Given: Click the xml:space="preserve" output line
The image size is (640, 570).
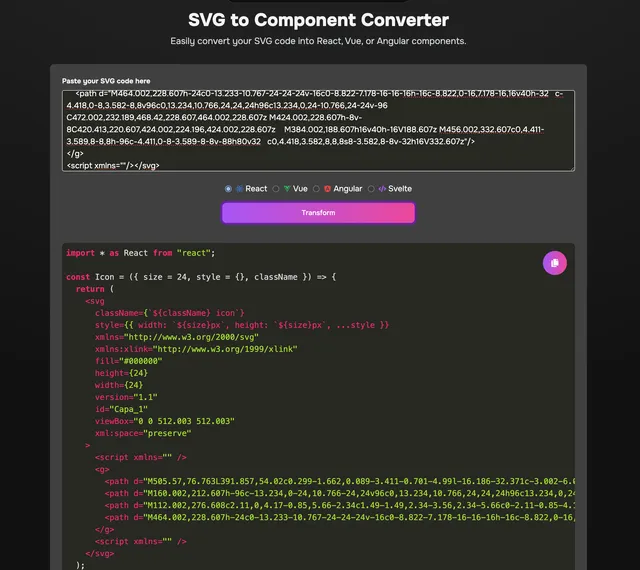Looking at the screenshot, I should (143, 433).
